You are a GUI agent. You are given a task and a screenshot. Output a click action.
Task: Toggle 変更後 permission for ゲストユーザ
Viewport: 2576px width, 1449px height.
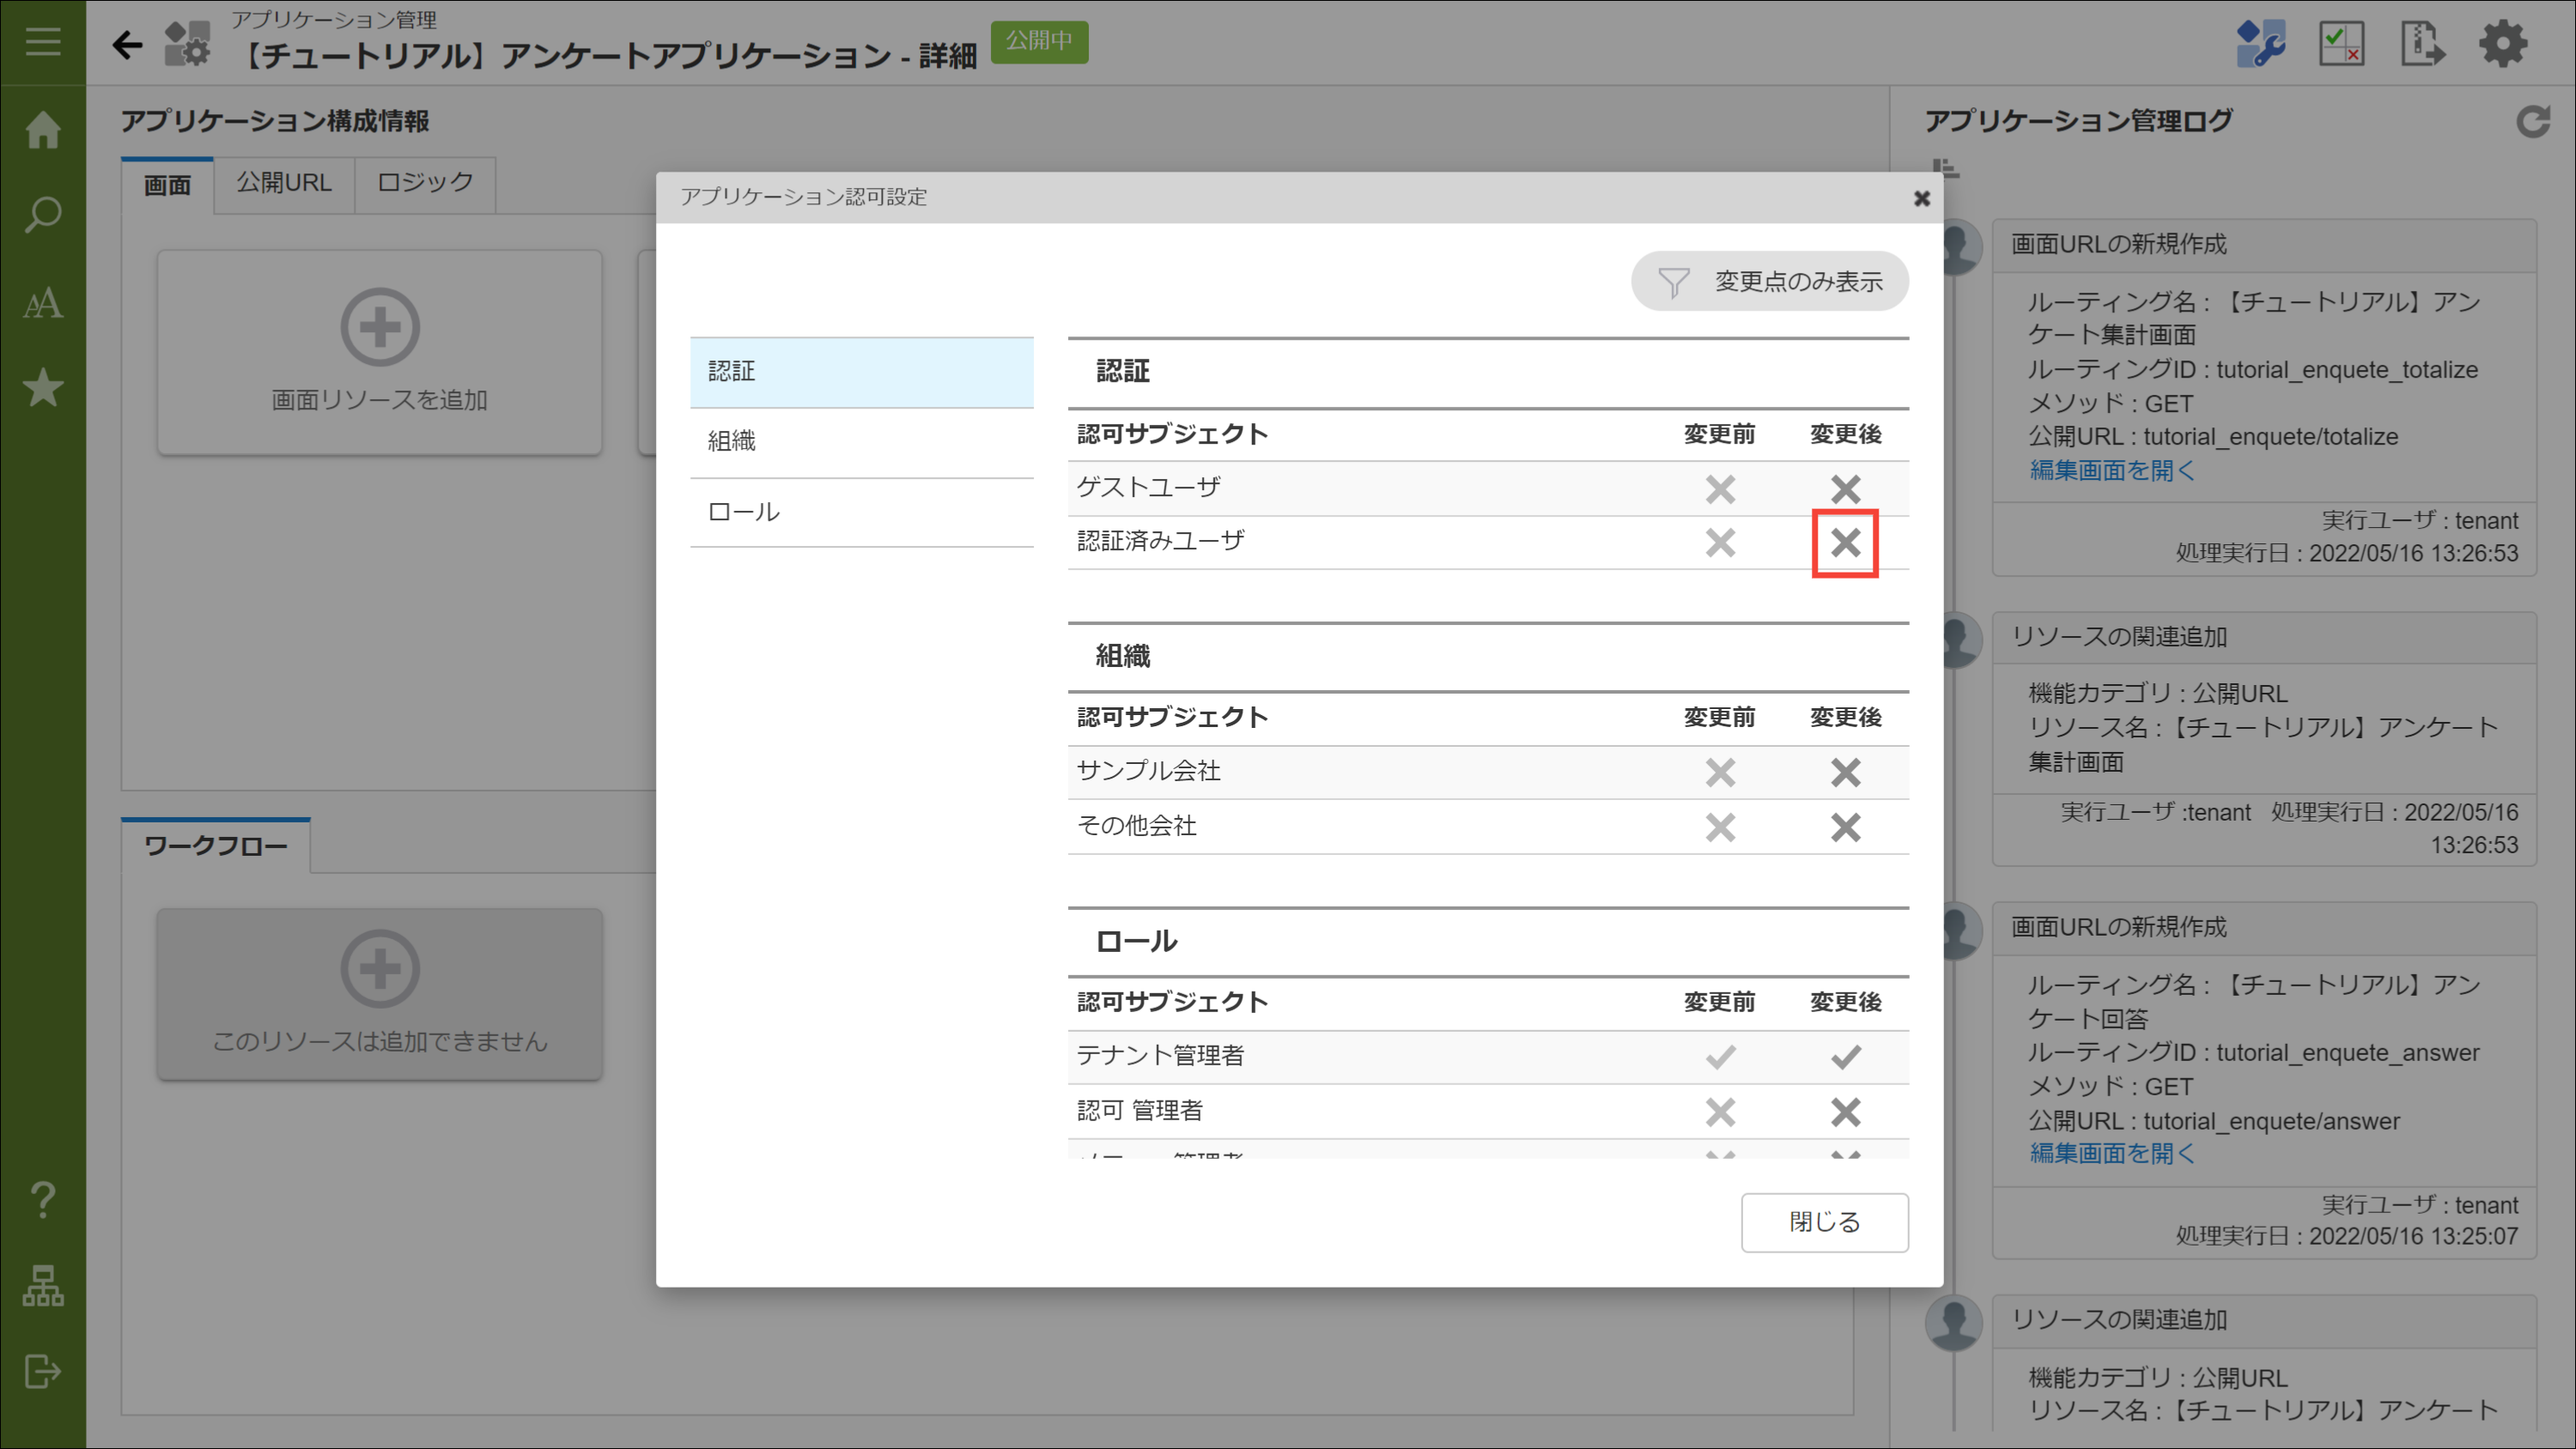point(1845,489)
